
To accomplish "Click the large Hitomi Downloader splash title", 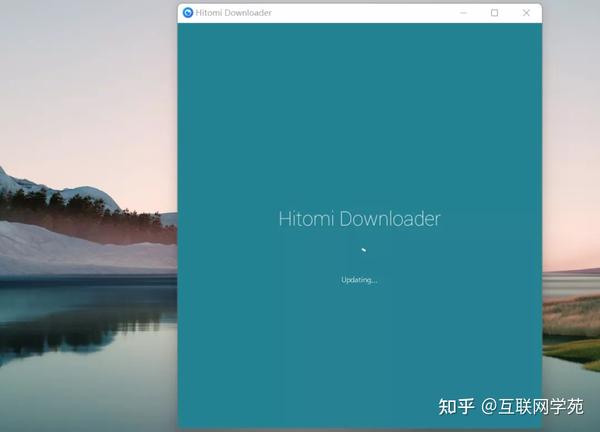I will tap(359, 219).
